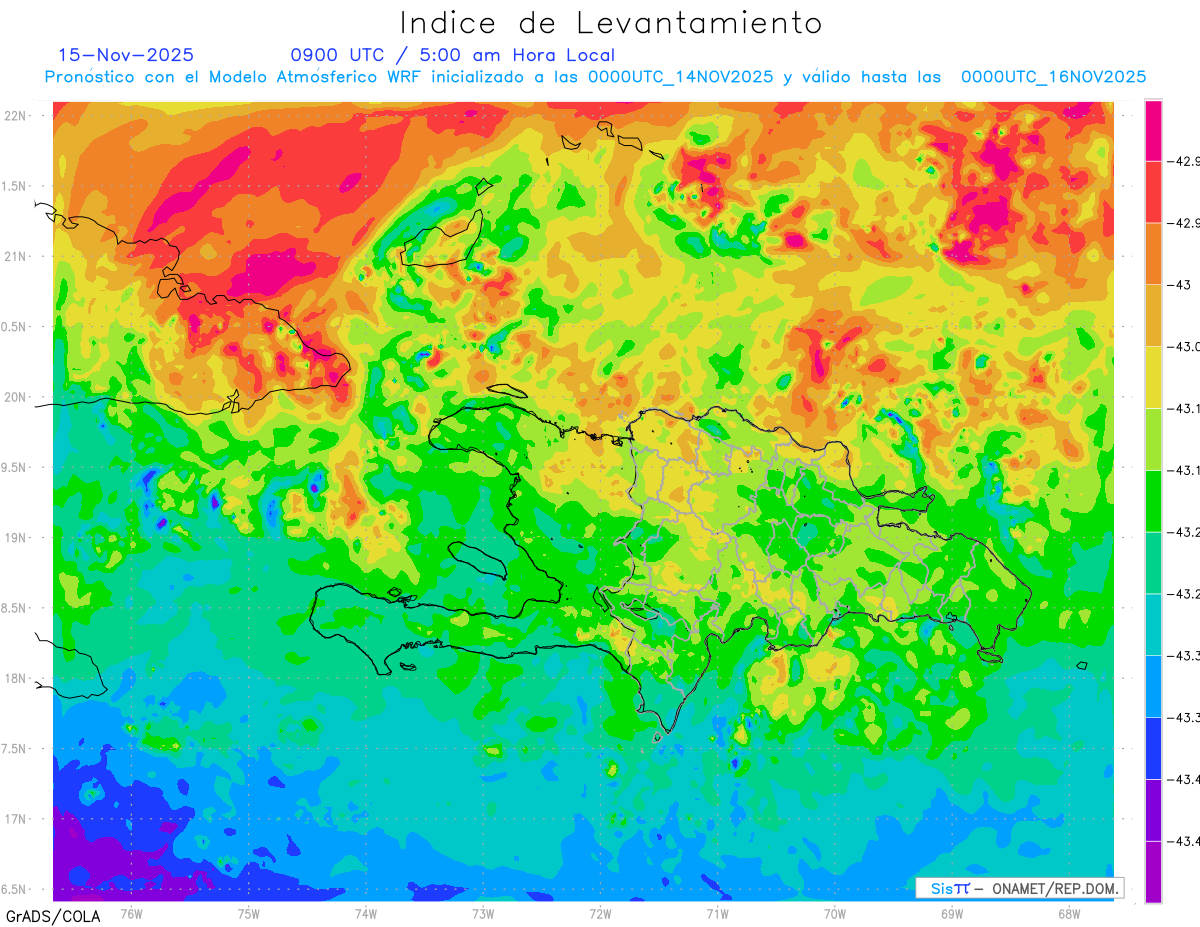This screenshot has width=1200, height=927.
Task: Click the sea-green legend swatch
Action: [x=1153, y=562]
